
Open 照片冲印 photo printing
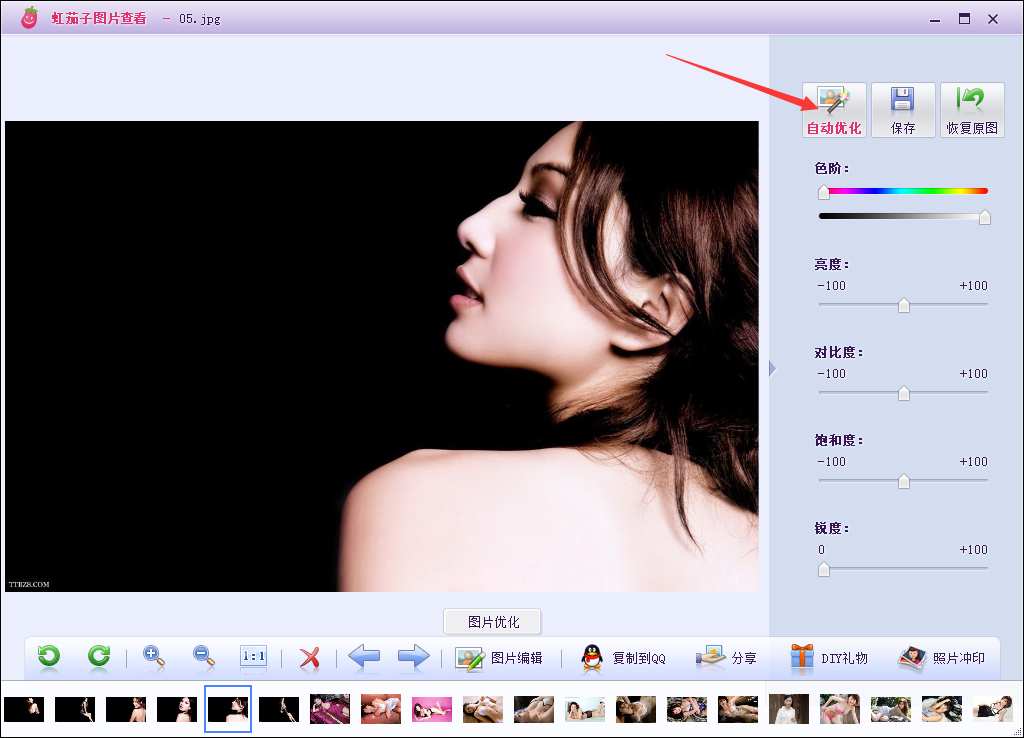click(942, 657)
